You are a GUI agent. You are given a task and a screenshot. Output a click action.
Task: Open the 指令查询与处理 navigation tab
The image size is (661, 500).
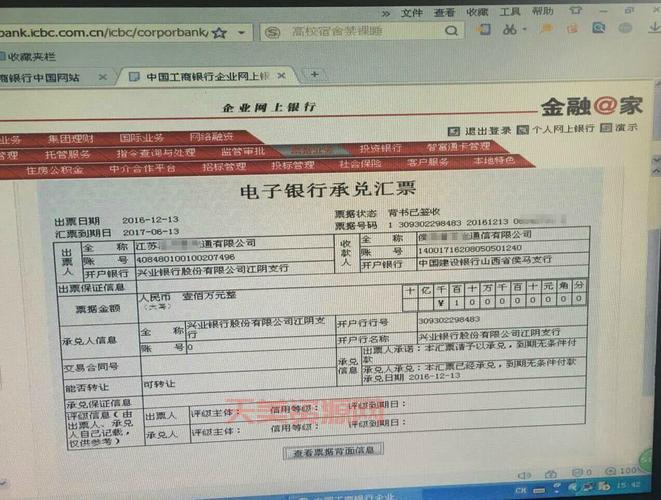156,154
